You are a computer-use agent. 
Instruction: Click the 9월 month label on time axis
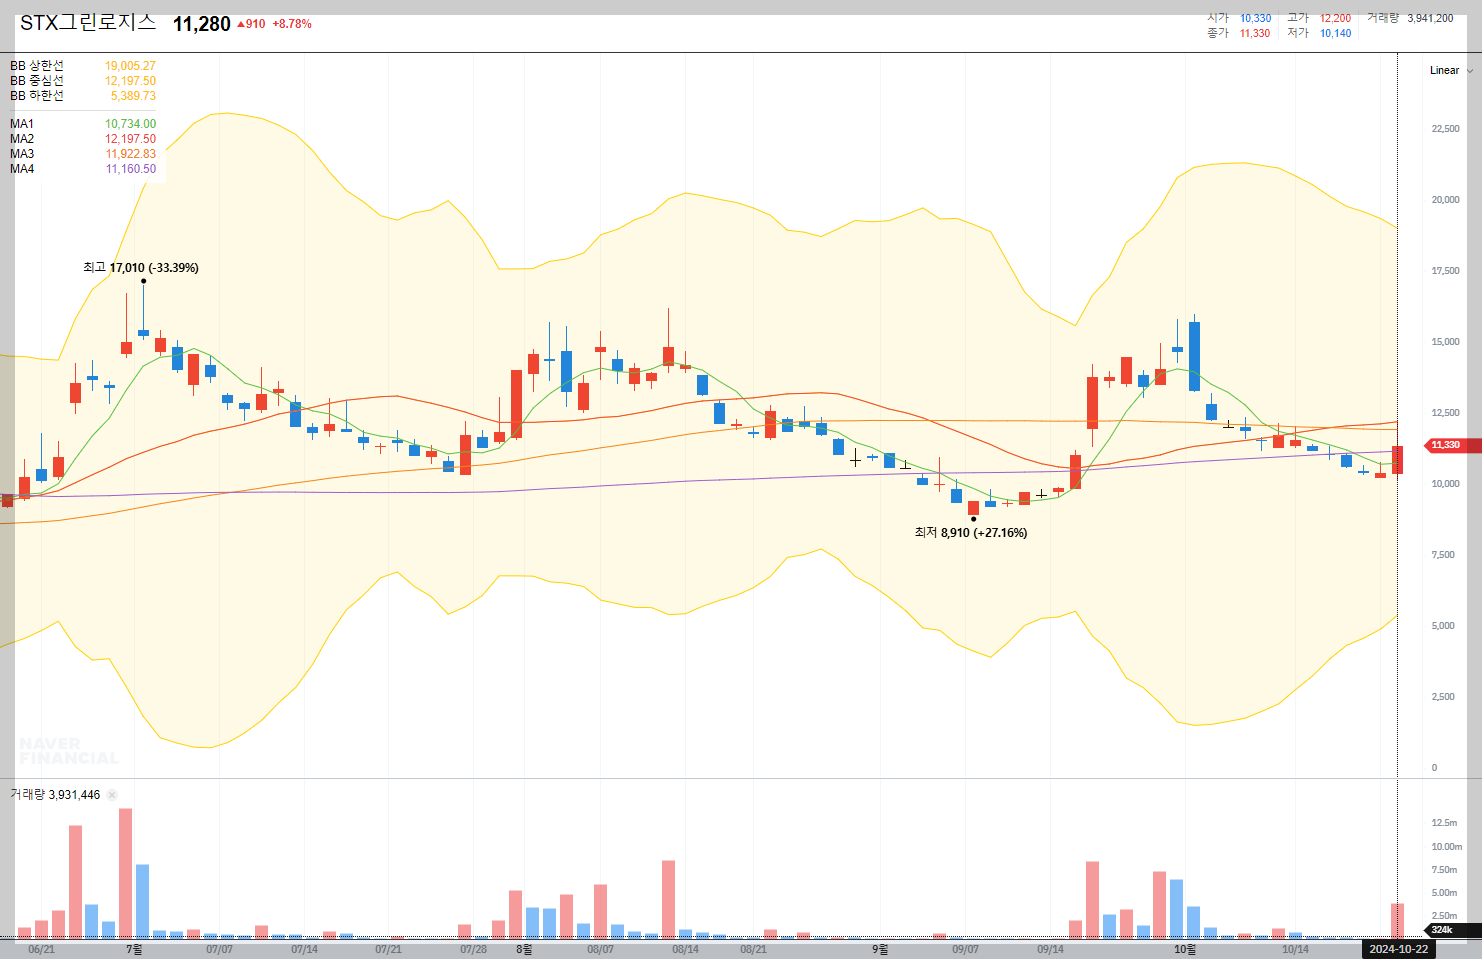coord(880,949)
